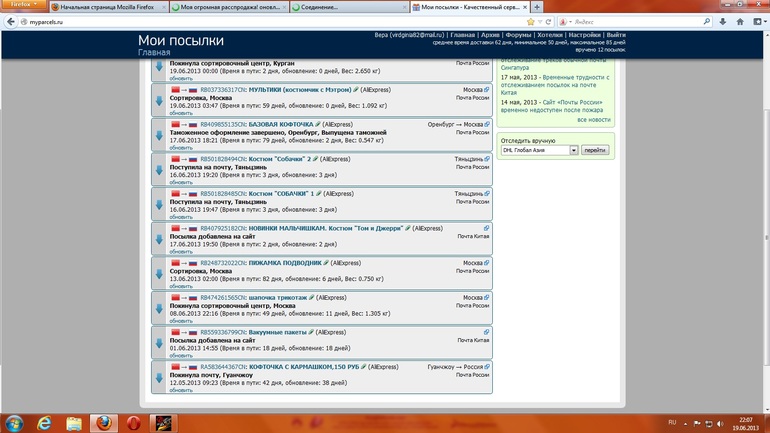
Task: Reload the page with the refresh icon
Action: [549, 22]
